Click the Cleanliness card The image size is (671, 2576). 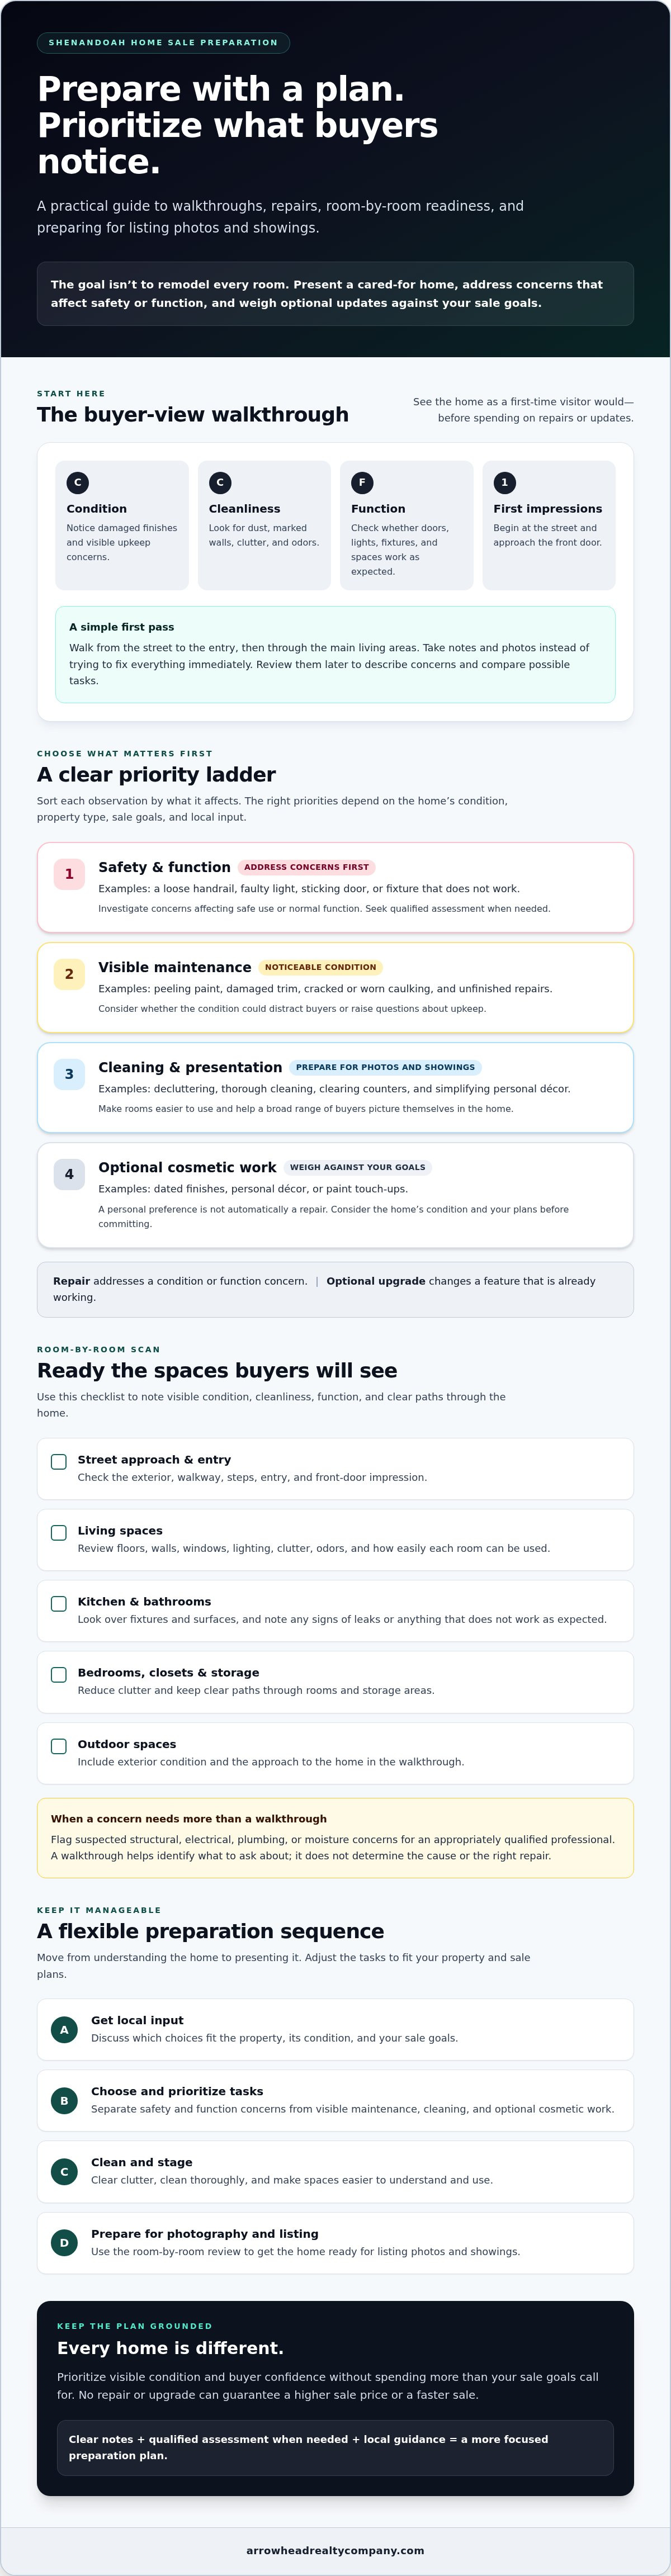coord(264,525)
